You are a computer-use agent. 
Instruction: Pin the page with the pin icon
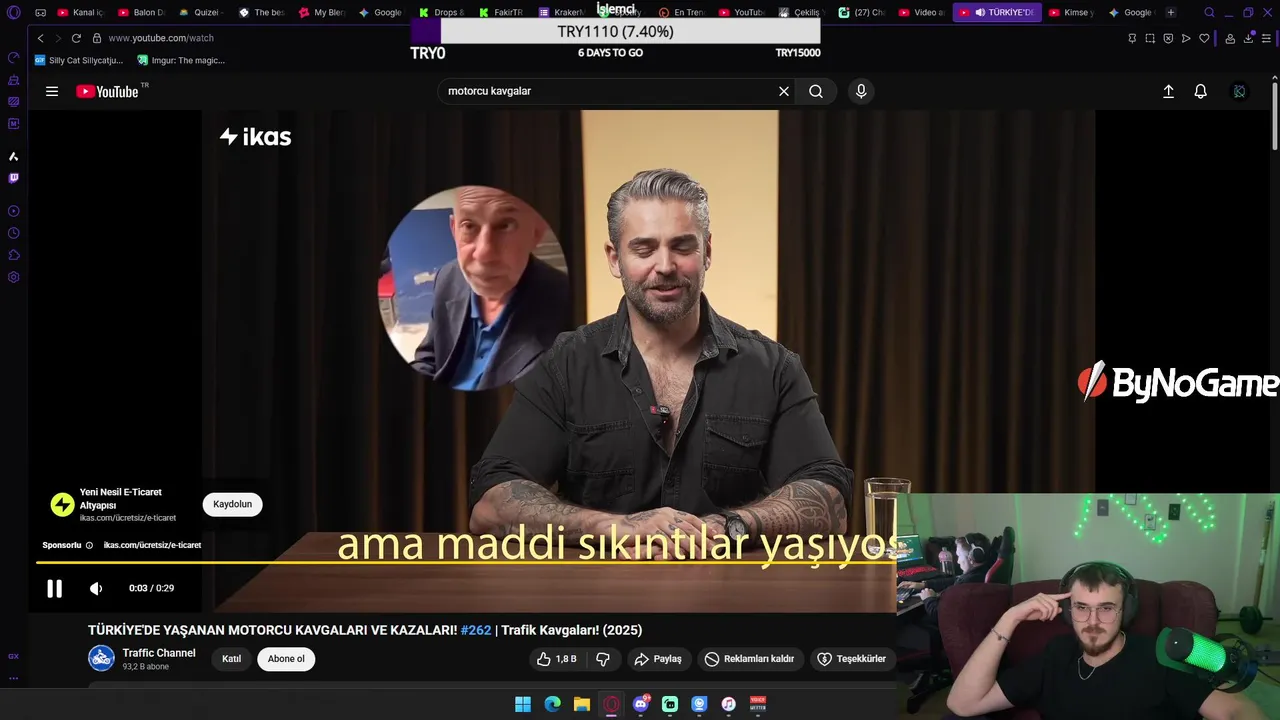coord(1132,38)
